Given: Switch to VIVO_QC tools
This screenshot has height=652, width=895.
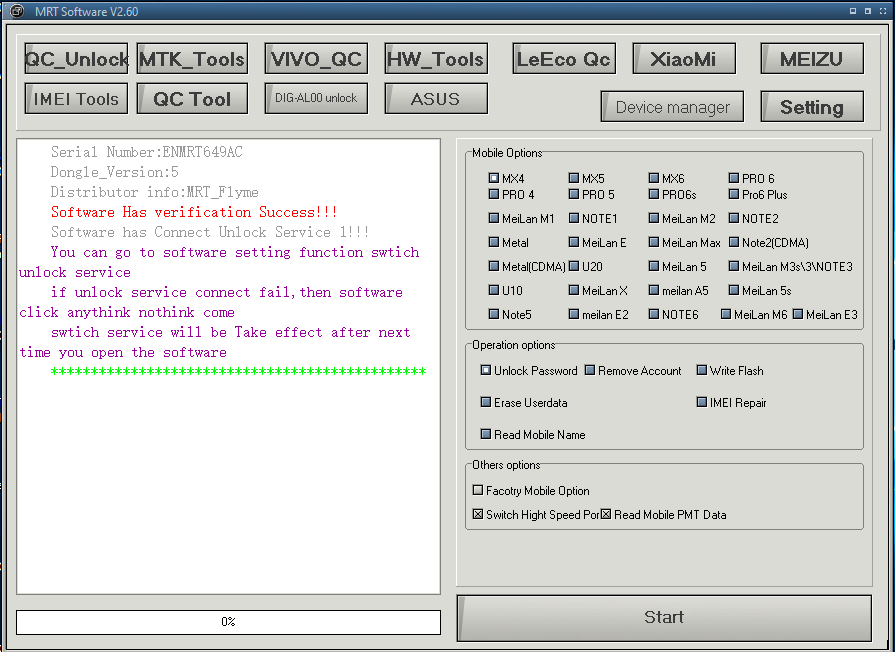Looking at the screenshot, I should pyautogui.click(x=316, y=59).
